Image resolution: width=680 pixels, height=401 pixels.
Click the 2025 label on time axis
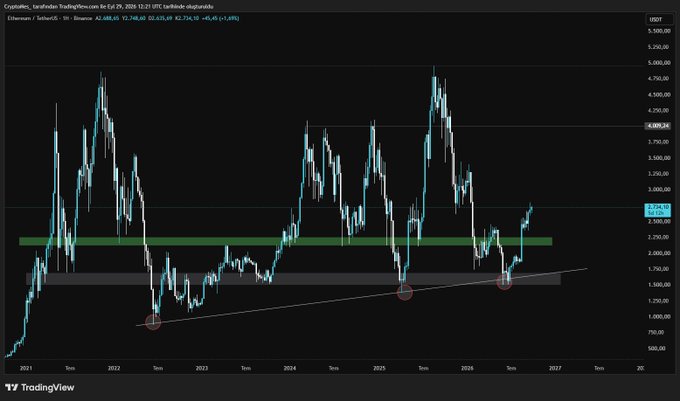(x=379, y=368)
